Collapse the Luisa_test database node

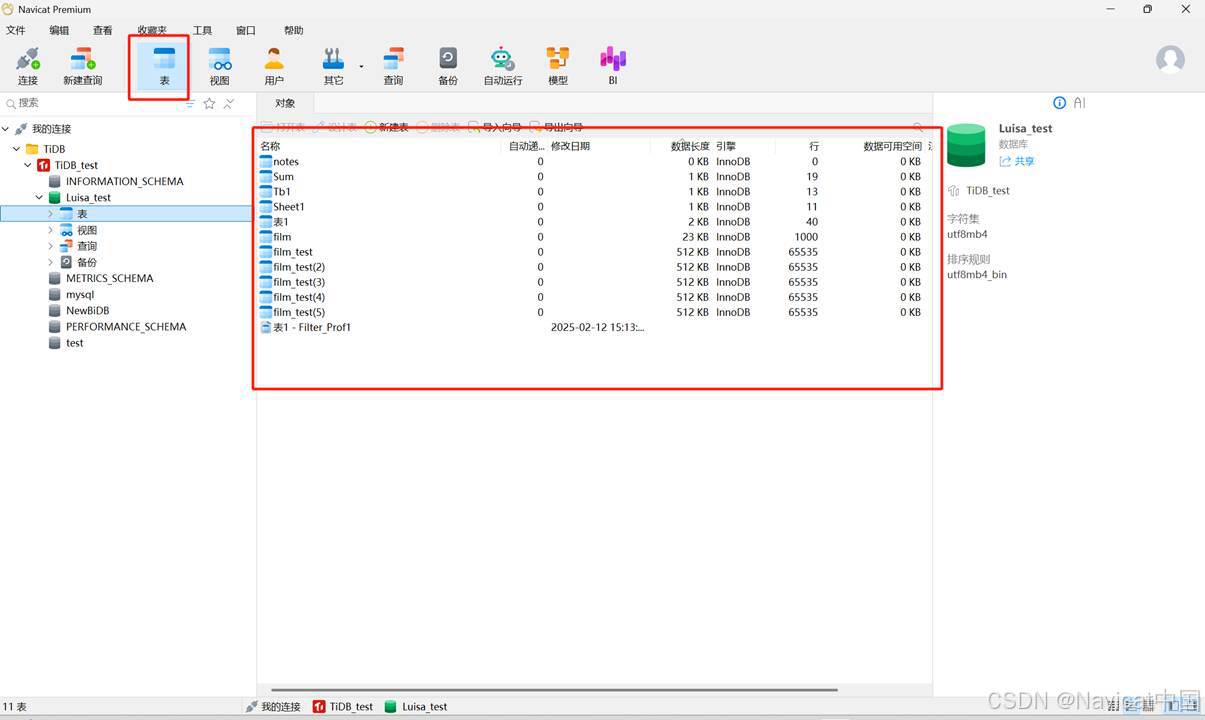coord(40,198)
